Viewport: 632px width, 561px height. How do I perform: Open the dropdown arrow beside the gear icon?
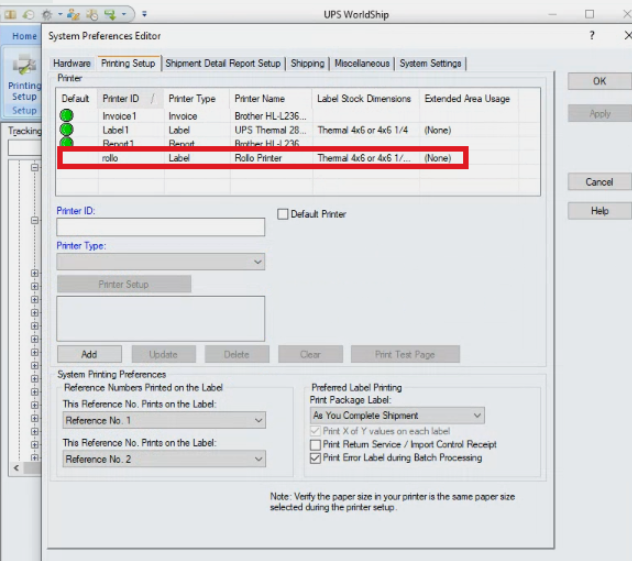(x=60, y=15)
